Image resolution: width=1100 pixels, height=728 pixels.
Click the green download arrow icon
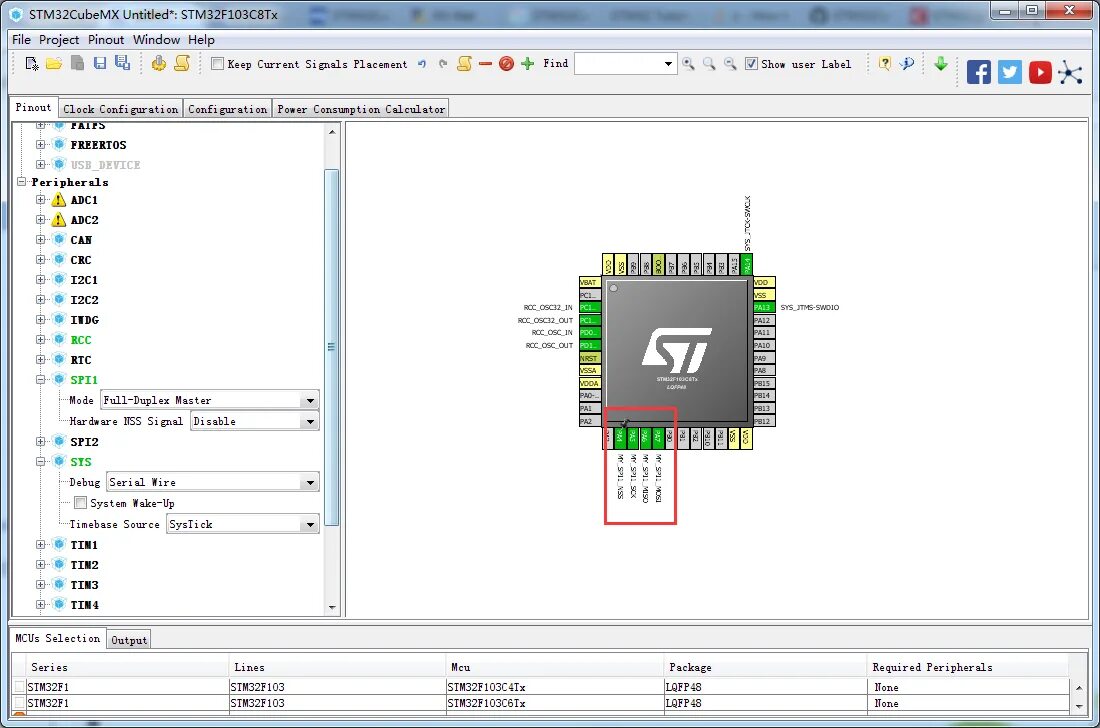(x=941, y=64)
